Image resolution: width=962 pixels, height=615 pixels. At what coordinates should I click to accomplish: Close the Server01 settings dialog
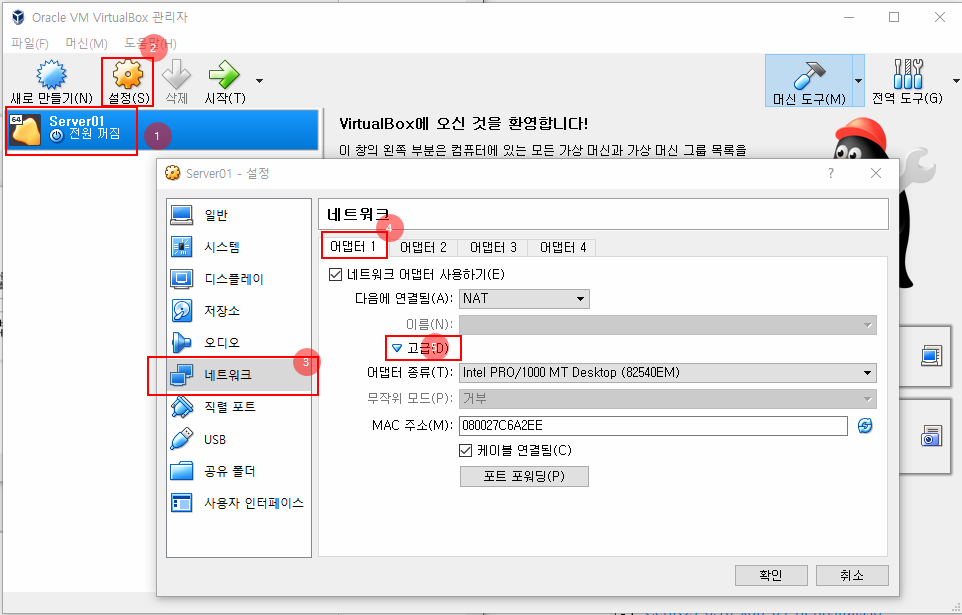876,173
